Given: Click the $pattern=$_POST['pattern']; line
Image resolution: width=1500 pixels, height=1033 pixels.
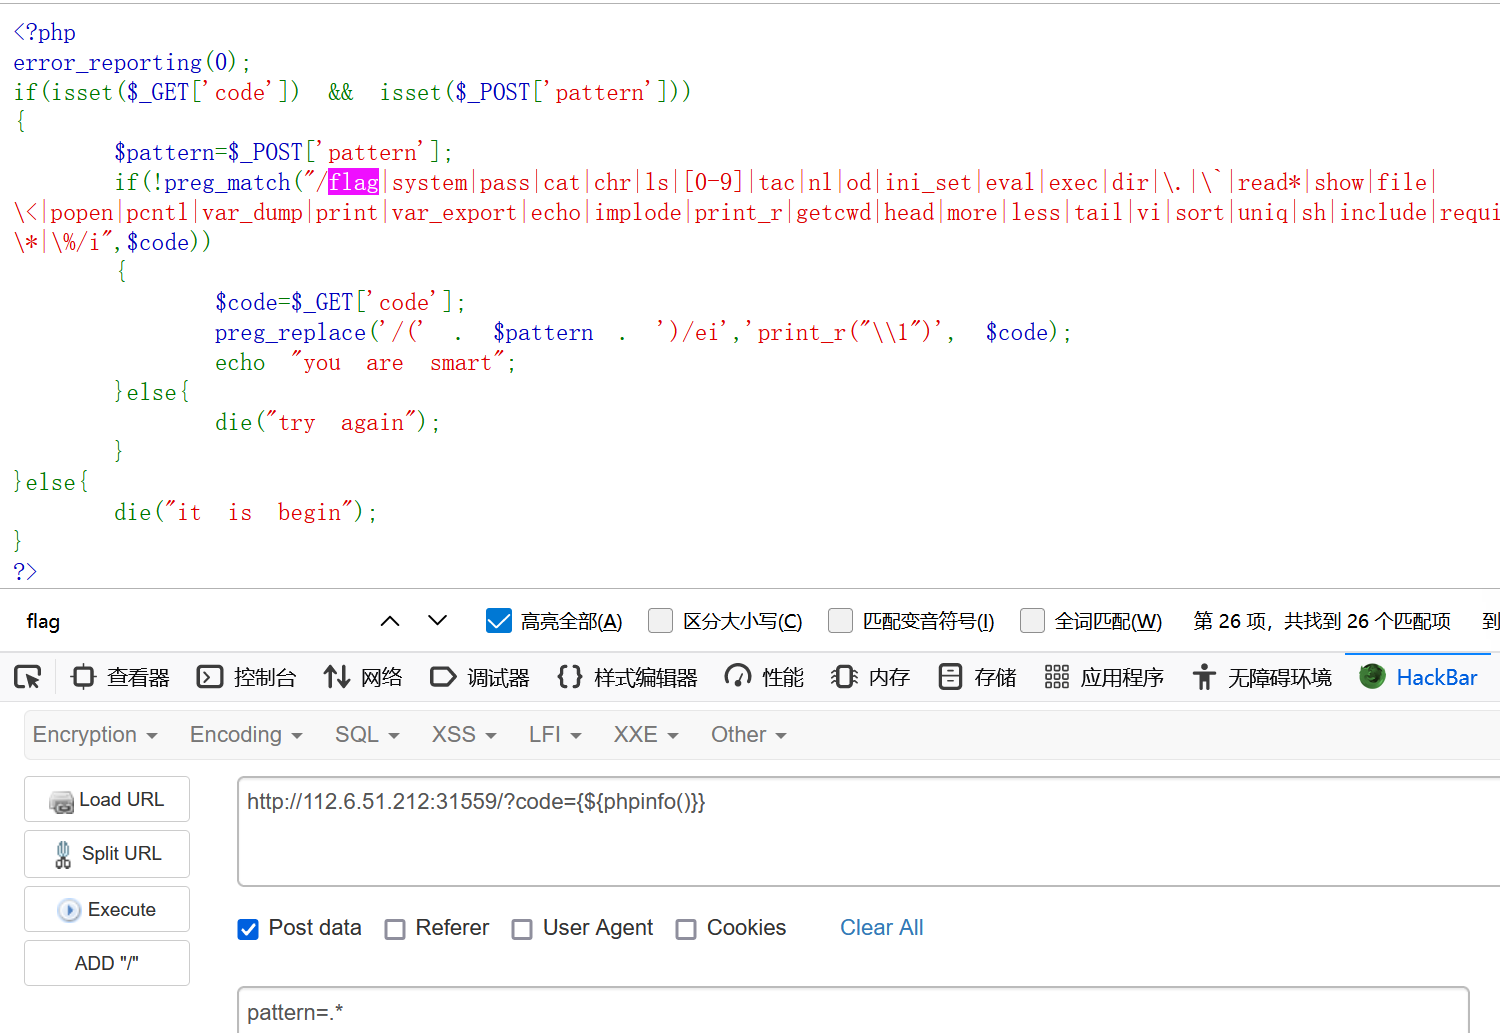Looking at the screenshot, I should pos(283,152).
